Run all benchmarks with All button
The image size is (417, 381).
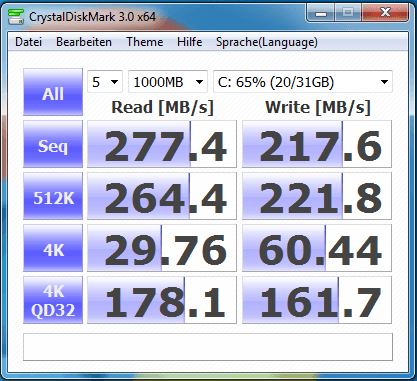pyautogui.click(x=53, y=92)
